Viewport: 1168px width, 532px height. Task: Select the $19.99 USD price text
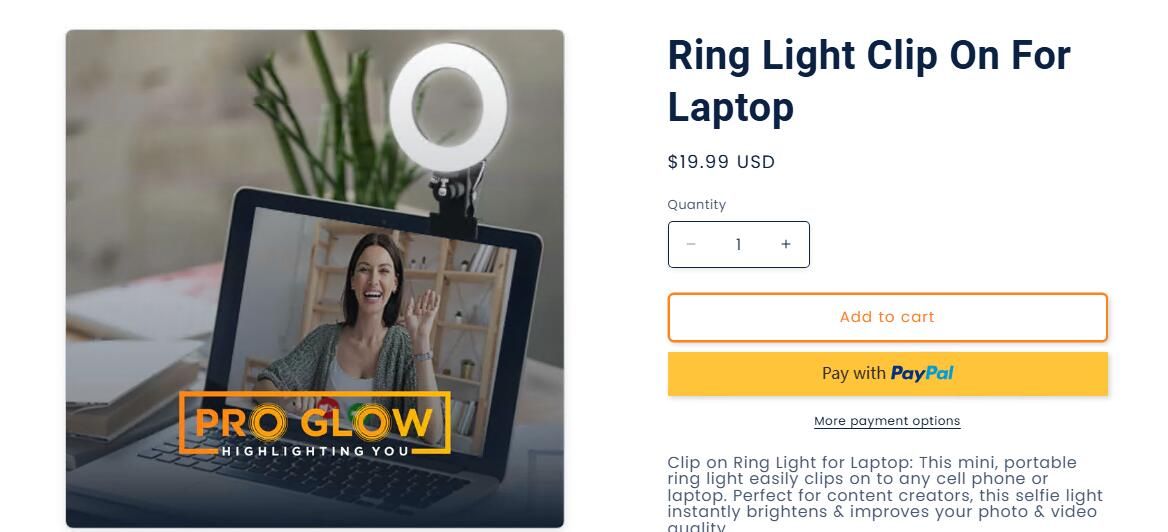pos(721,162)
